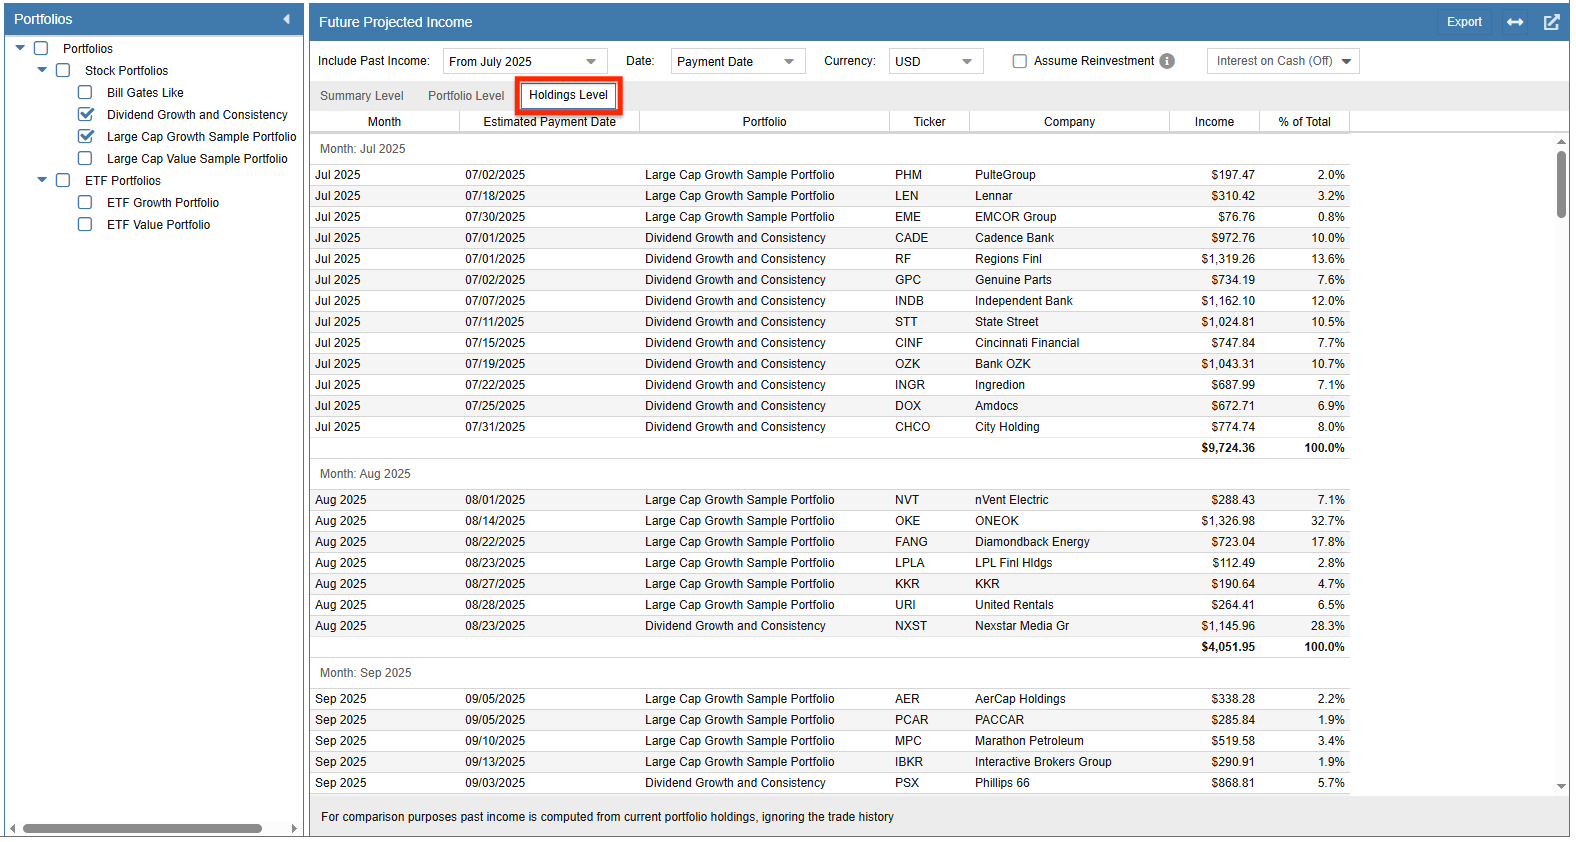Click the horizontal expand-width arrows icon
Image resolution: width=1576 pixels, height=842 pixels.
click(1515, 22)
